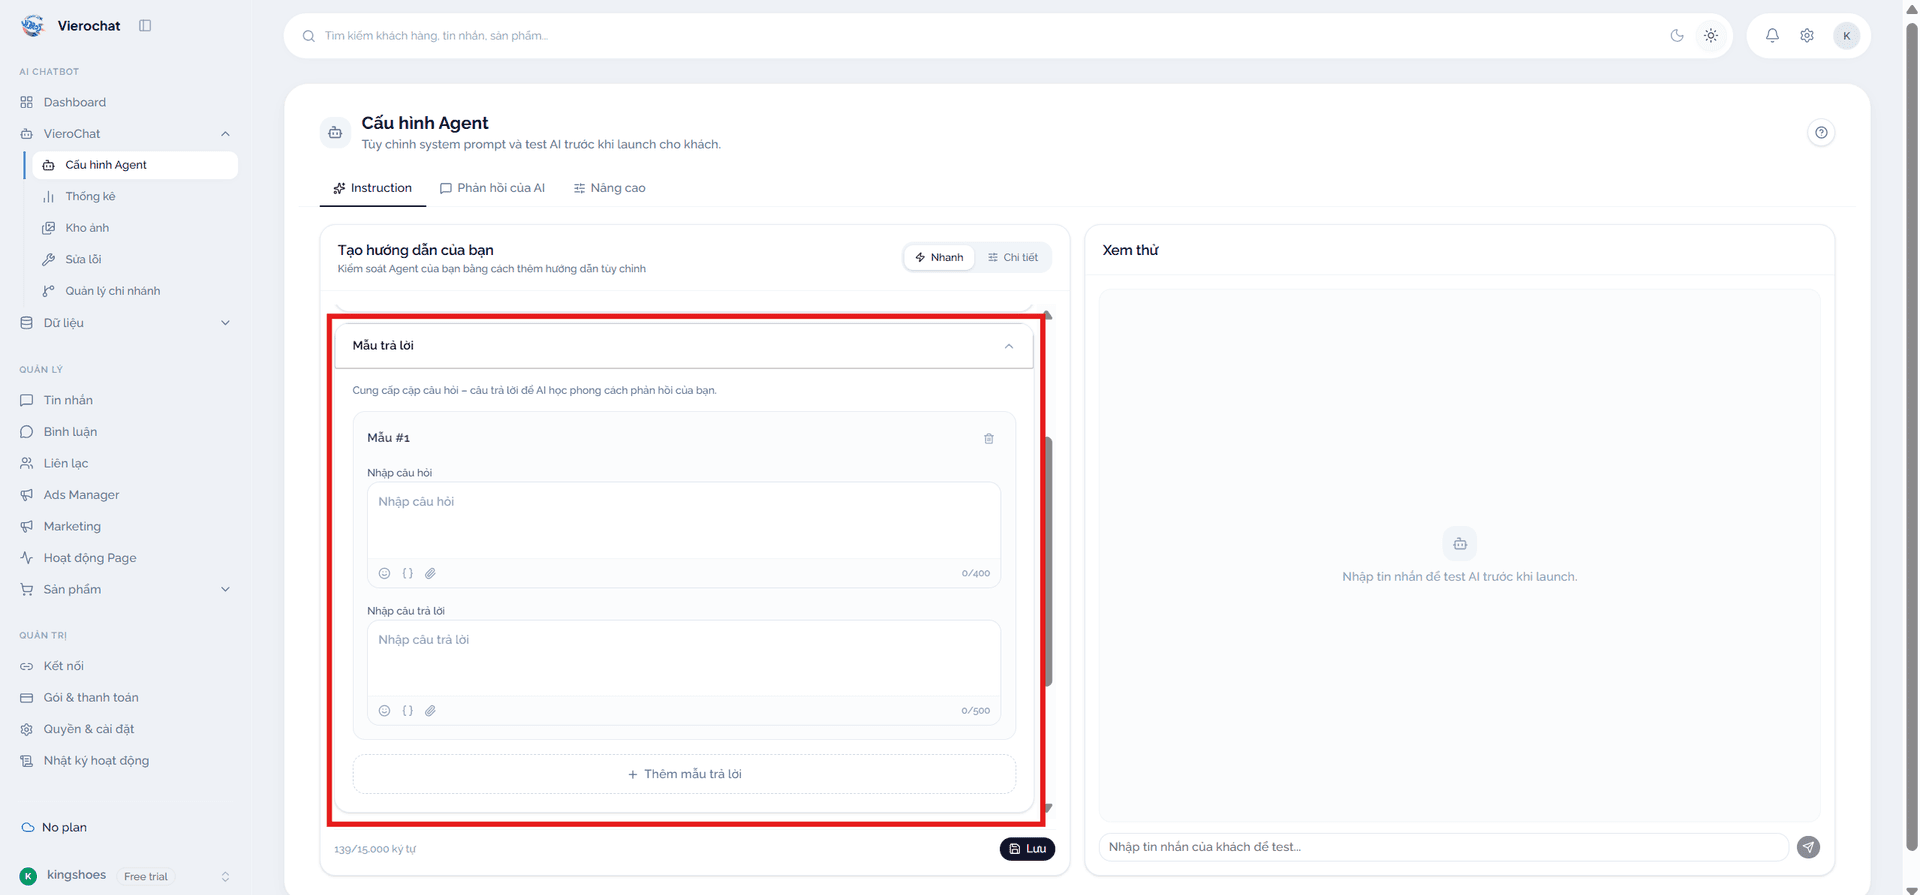Delete Mẫu #1 with trash icon
Image resolution: width=1920 pixels, height=895 pixels.
pos(988,438)
